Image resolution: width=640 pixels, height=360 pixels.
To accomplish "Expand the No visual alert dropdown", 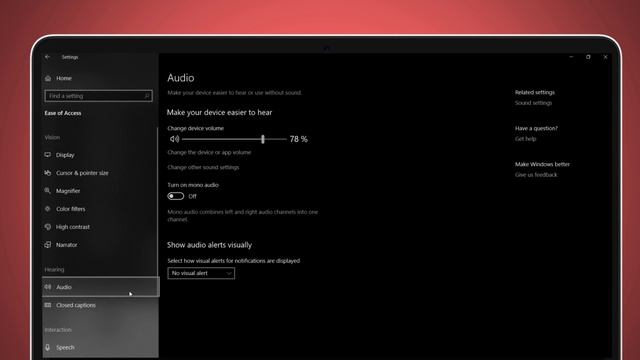I will click(x=201, y=273).
